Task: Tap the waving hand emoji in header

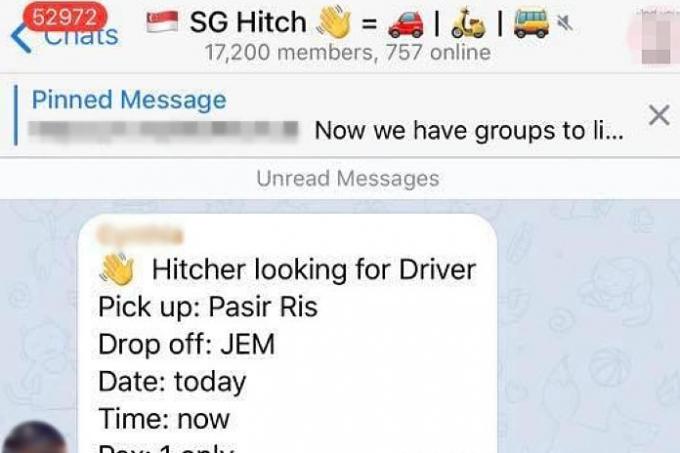Action: pos(334,23)
